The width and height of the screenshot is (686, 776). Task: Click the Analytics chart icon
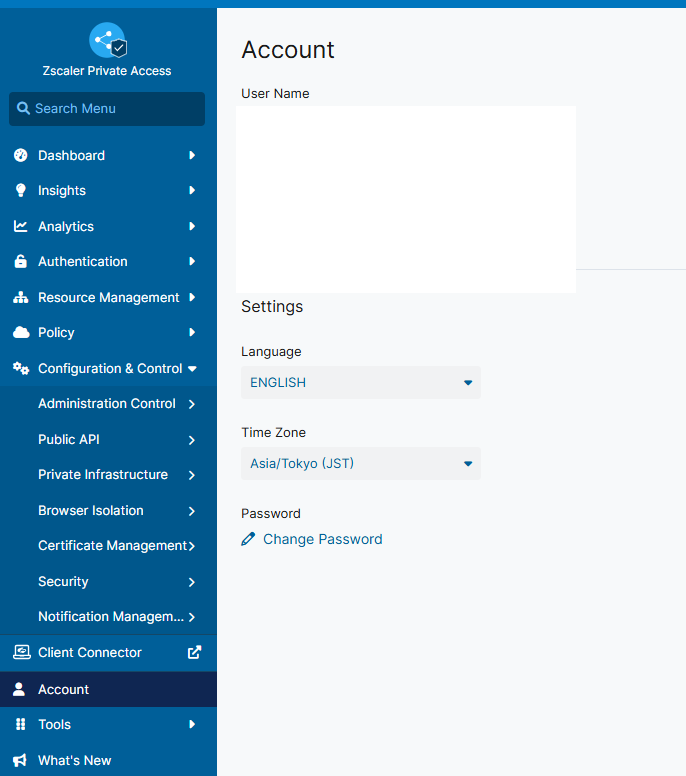click(x=21, y=226)
